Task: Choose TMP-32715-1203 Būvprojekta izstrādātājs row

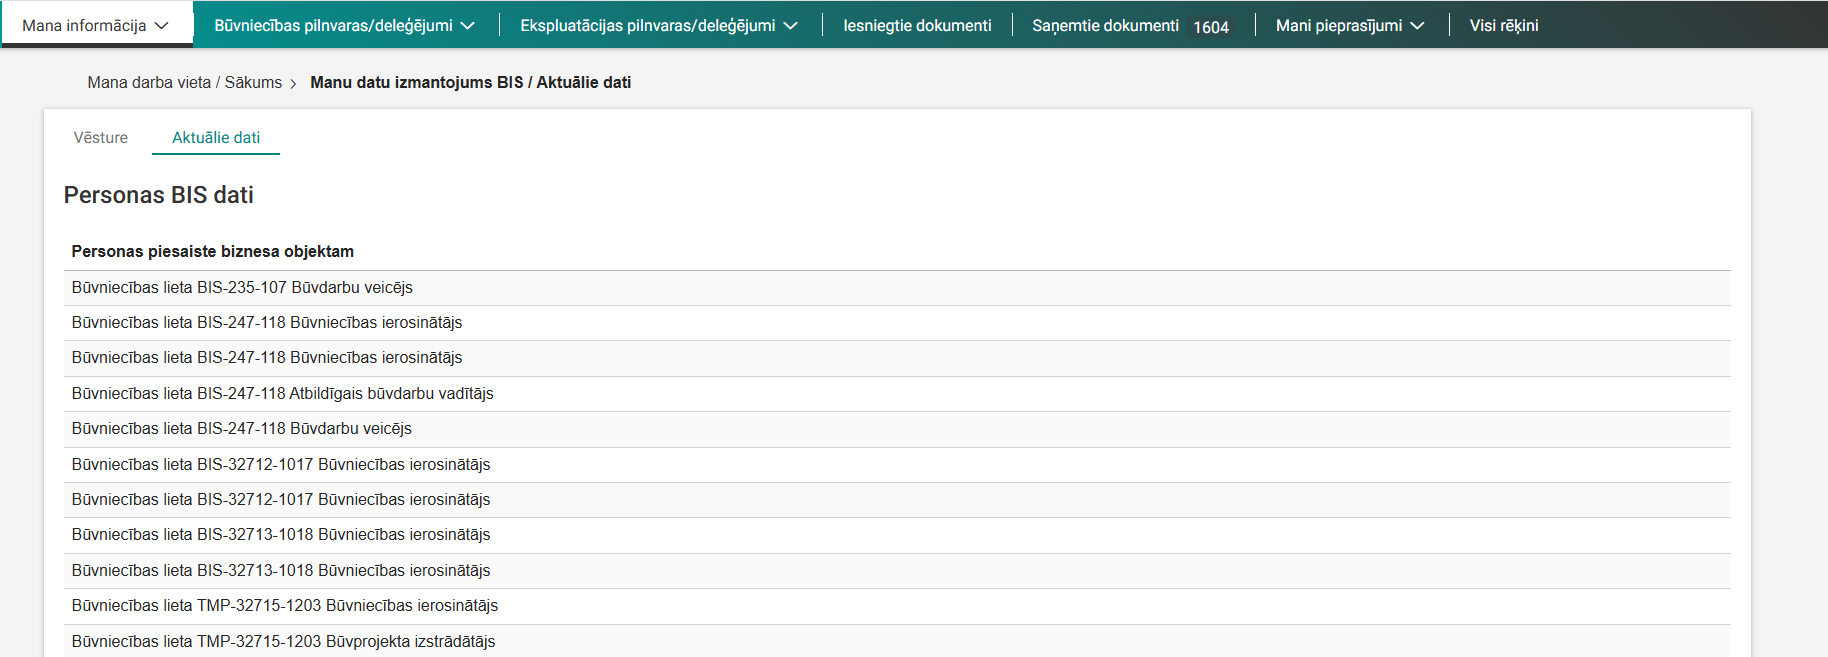Action: [x=283, y=641]
